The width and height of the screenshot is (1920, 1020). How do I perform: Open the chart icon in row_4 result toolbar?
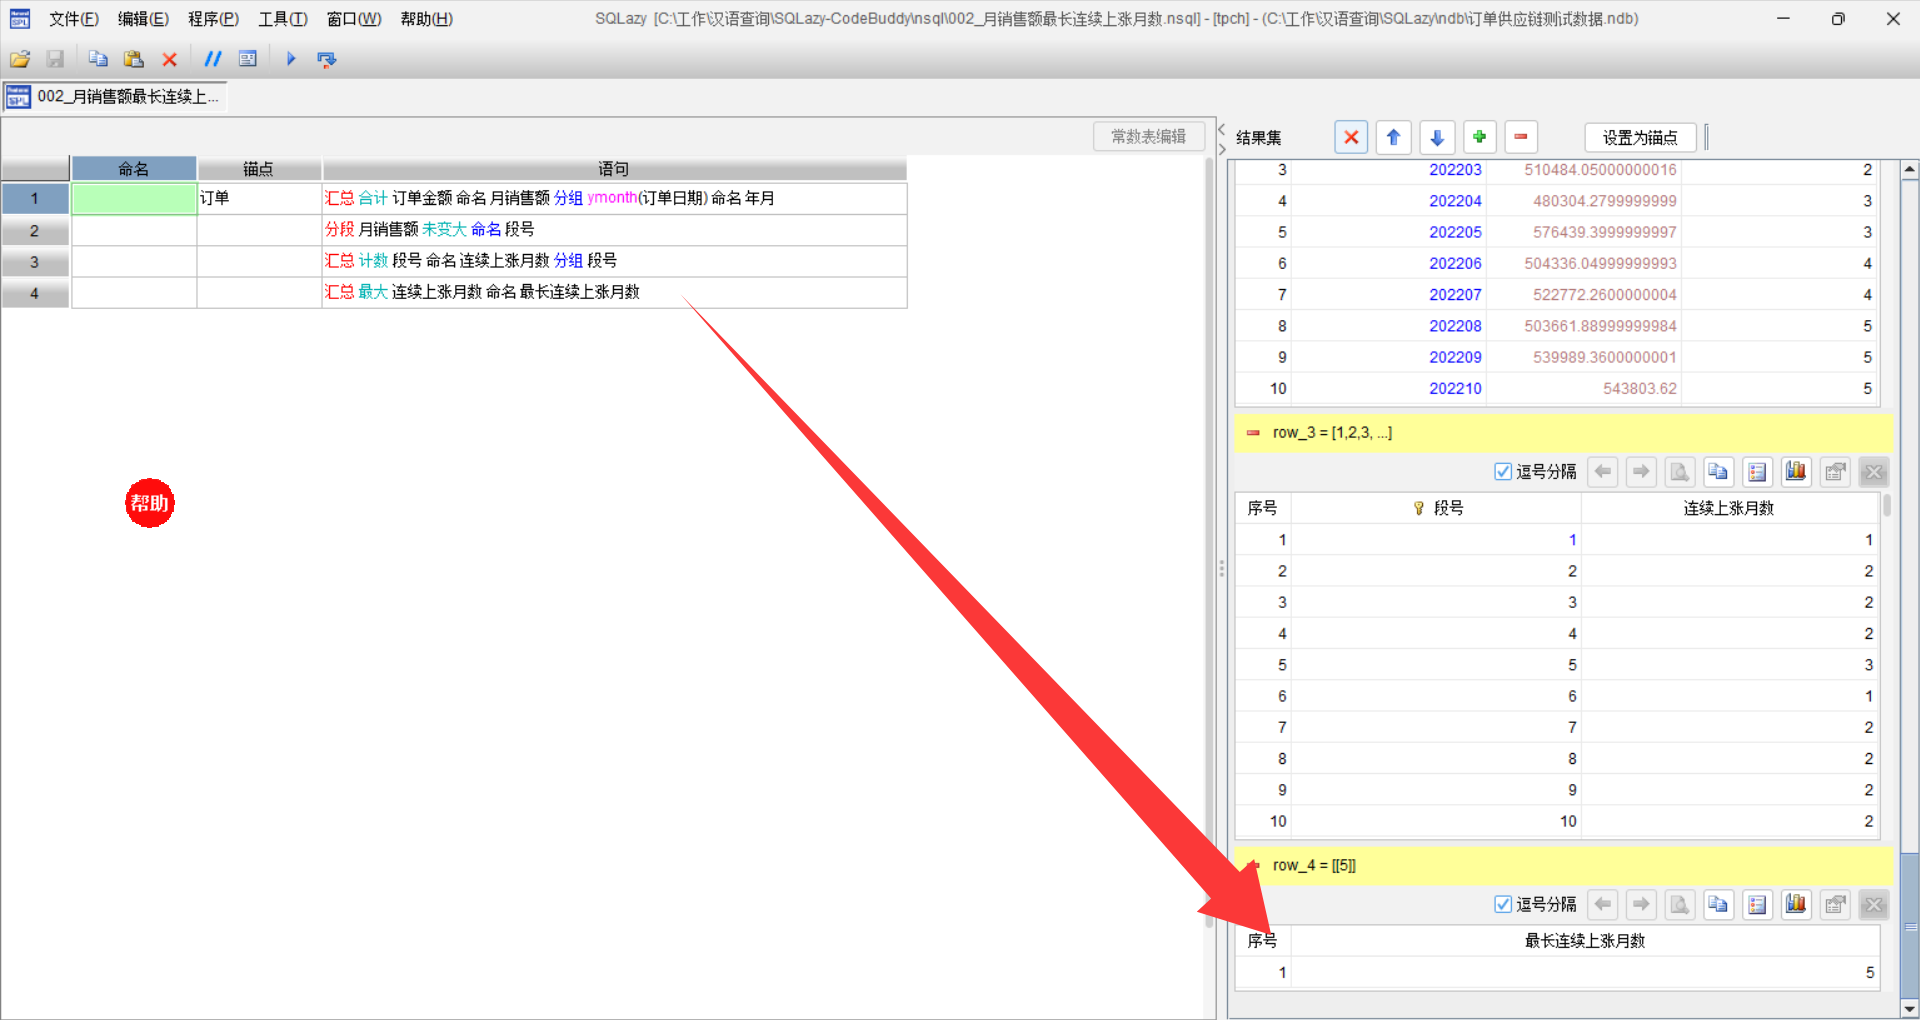[1796, 905]
